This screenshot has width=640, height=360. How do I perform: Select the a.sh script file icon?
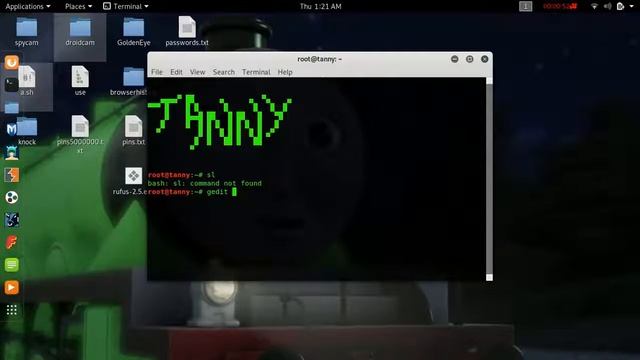click(27, 77)
